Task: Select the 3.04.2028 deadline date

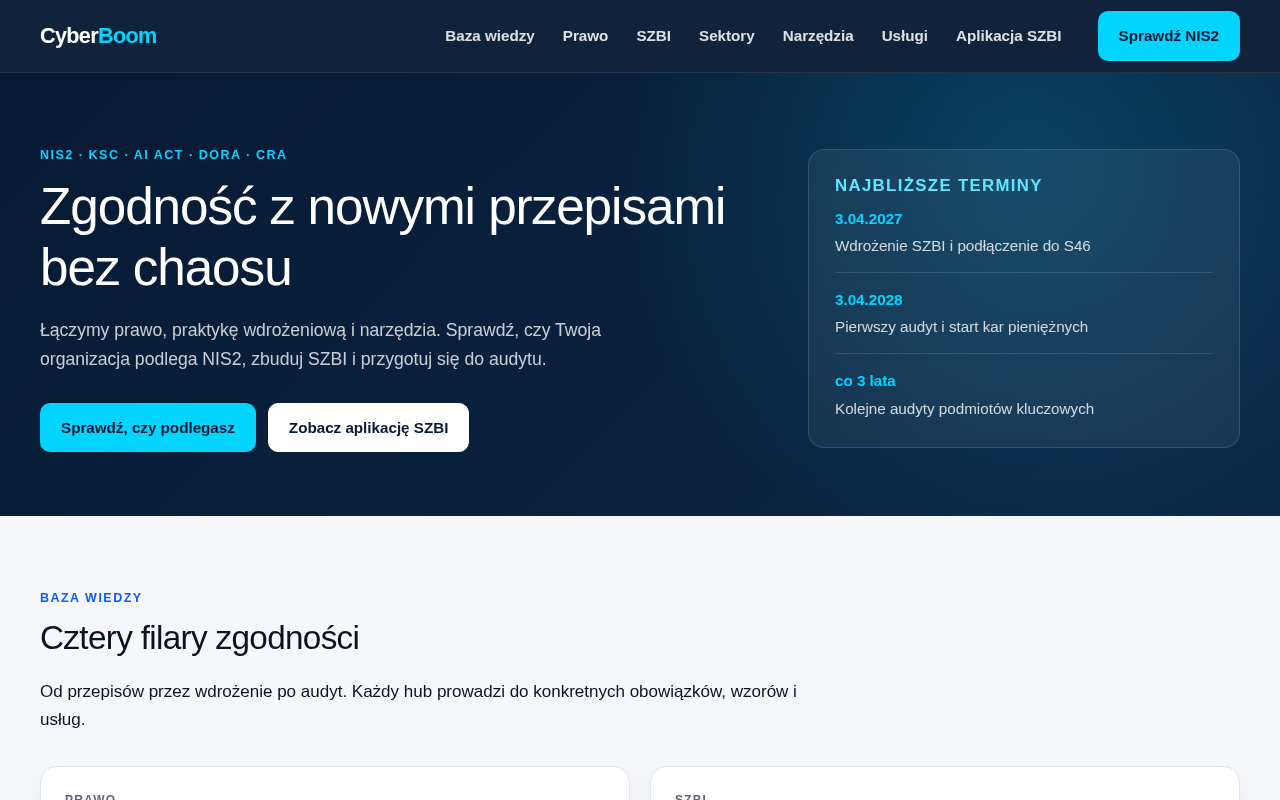Action: 869,299
